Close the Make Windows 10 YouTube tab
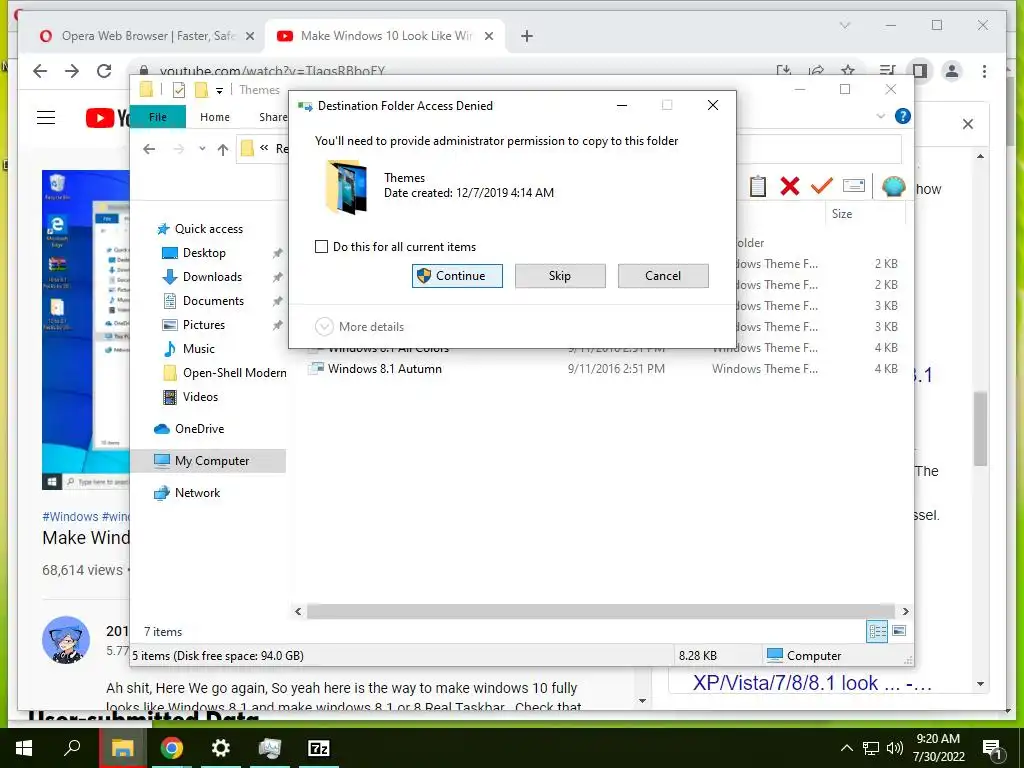This screenshot has height=768, width=1024. pos(488,36)
